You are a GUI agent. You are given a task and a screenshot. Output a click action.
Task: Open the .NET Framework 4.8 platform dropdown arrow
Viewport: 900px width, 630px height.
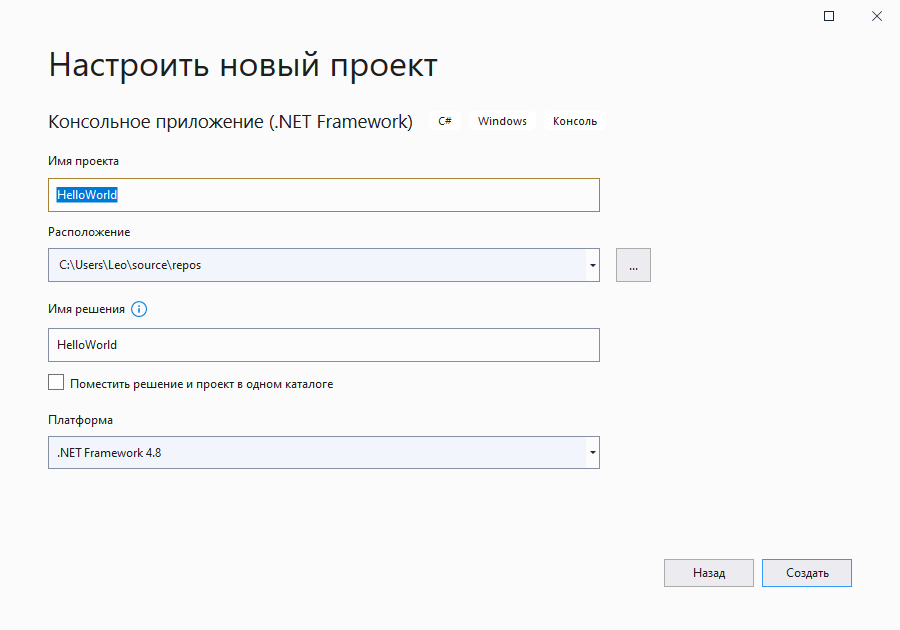click(x=592, y=453)
